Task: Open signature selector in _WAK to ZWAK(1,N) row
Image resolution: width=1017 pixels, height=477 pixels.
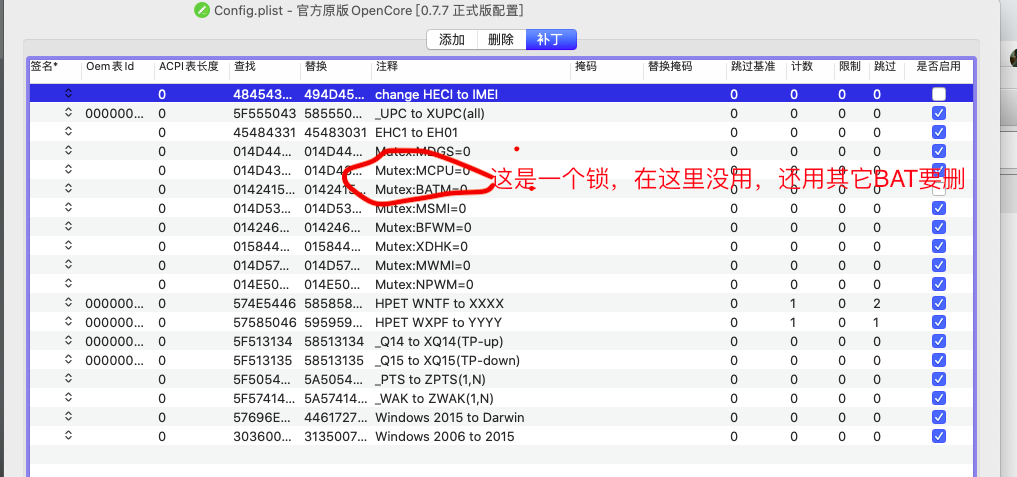Action: pyautogui.click(x=69, y=397)
